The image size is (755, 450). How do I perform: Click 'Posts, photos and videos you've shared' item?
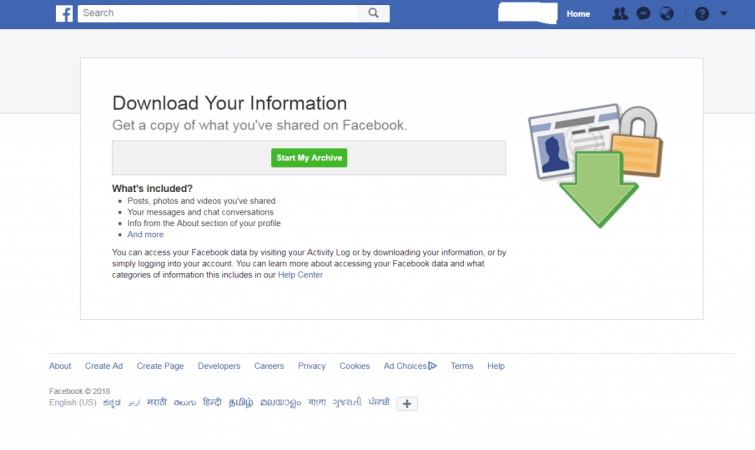coord(201,201)
